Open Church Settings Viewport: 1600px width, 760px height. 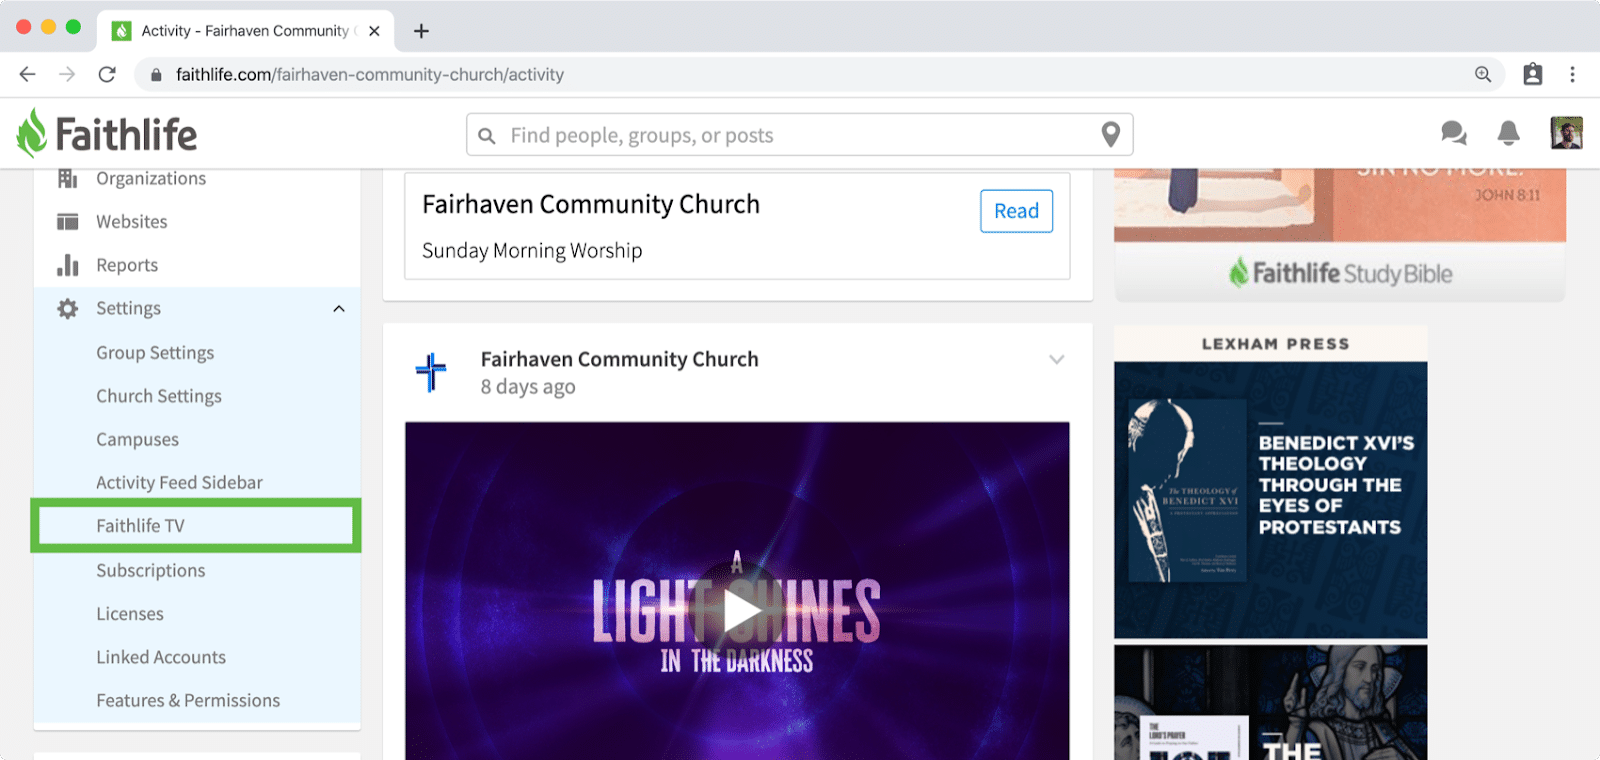click(x=159, y=396)
